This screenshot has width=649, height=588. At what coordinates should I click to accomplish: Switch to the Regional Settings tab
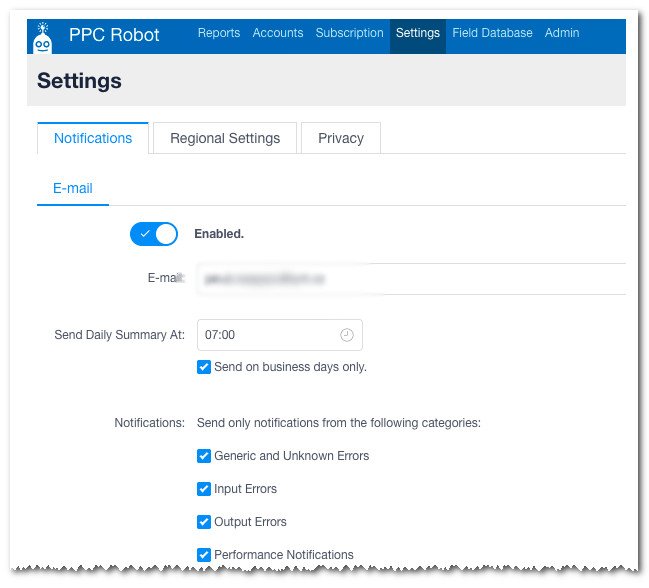225,138
